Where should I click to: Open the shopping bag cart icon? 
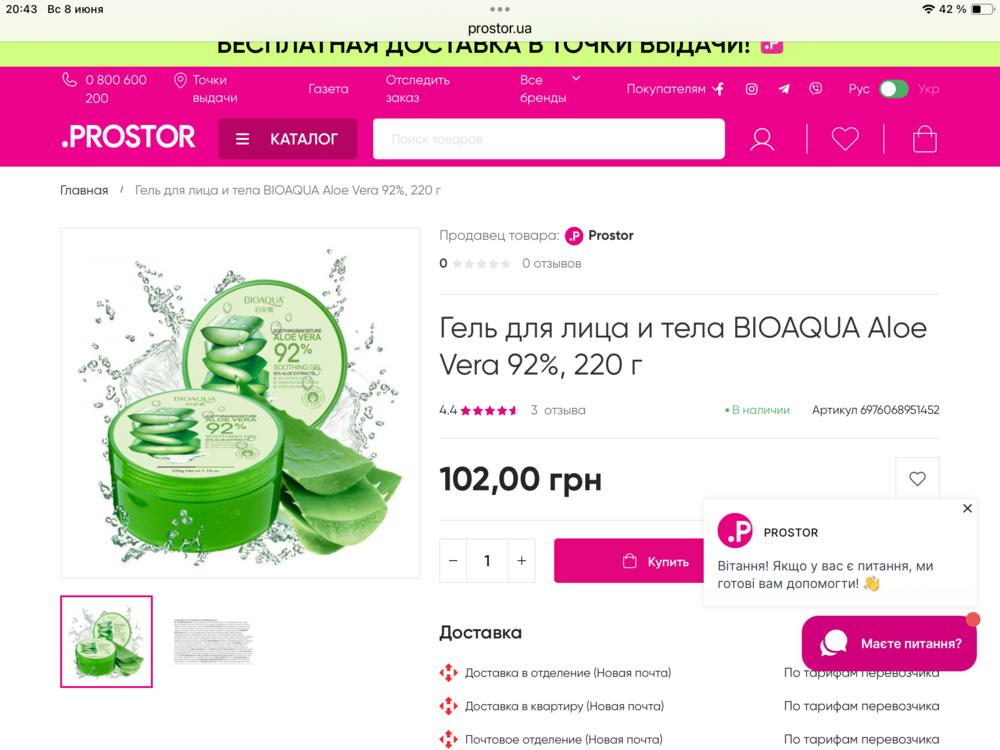[x=925, y=139]
